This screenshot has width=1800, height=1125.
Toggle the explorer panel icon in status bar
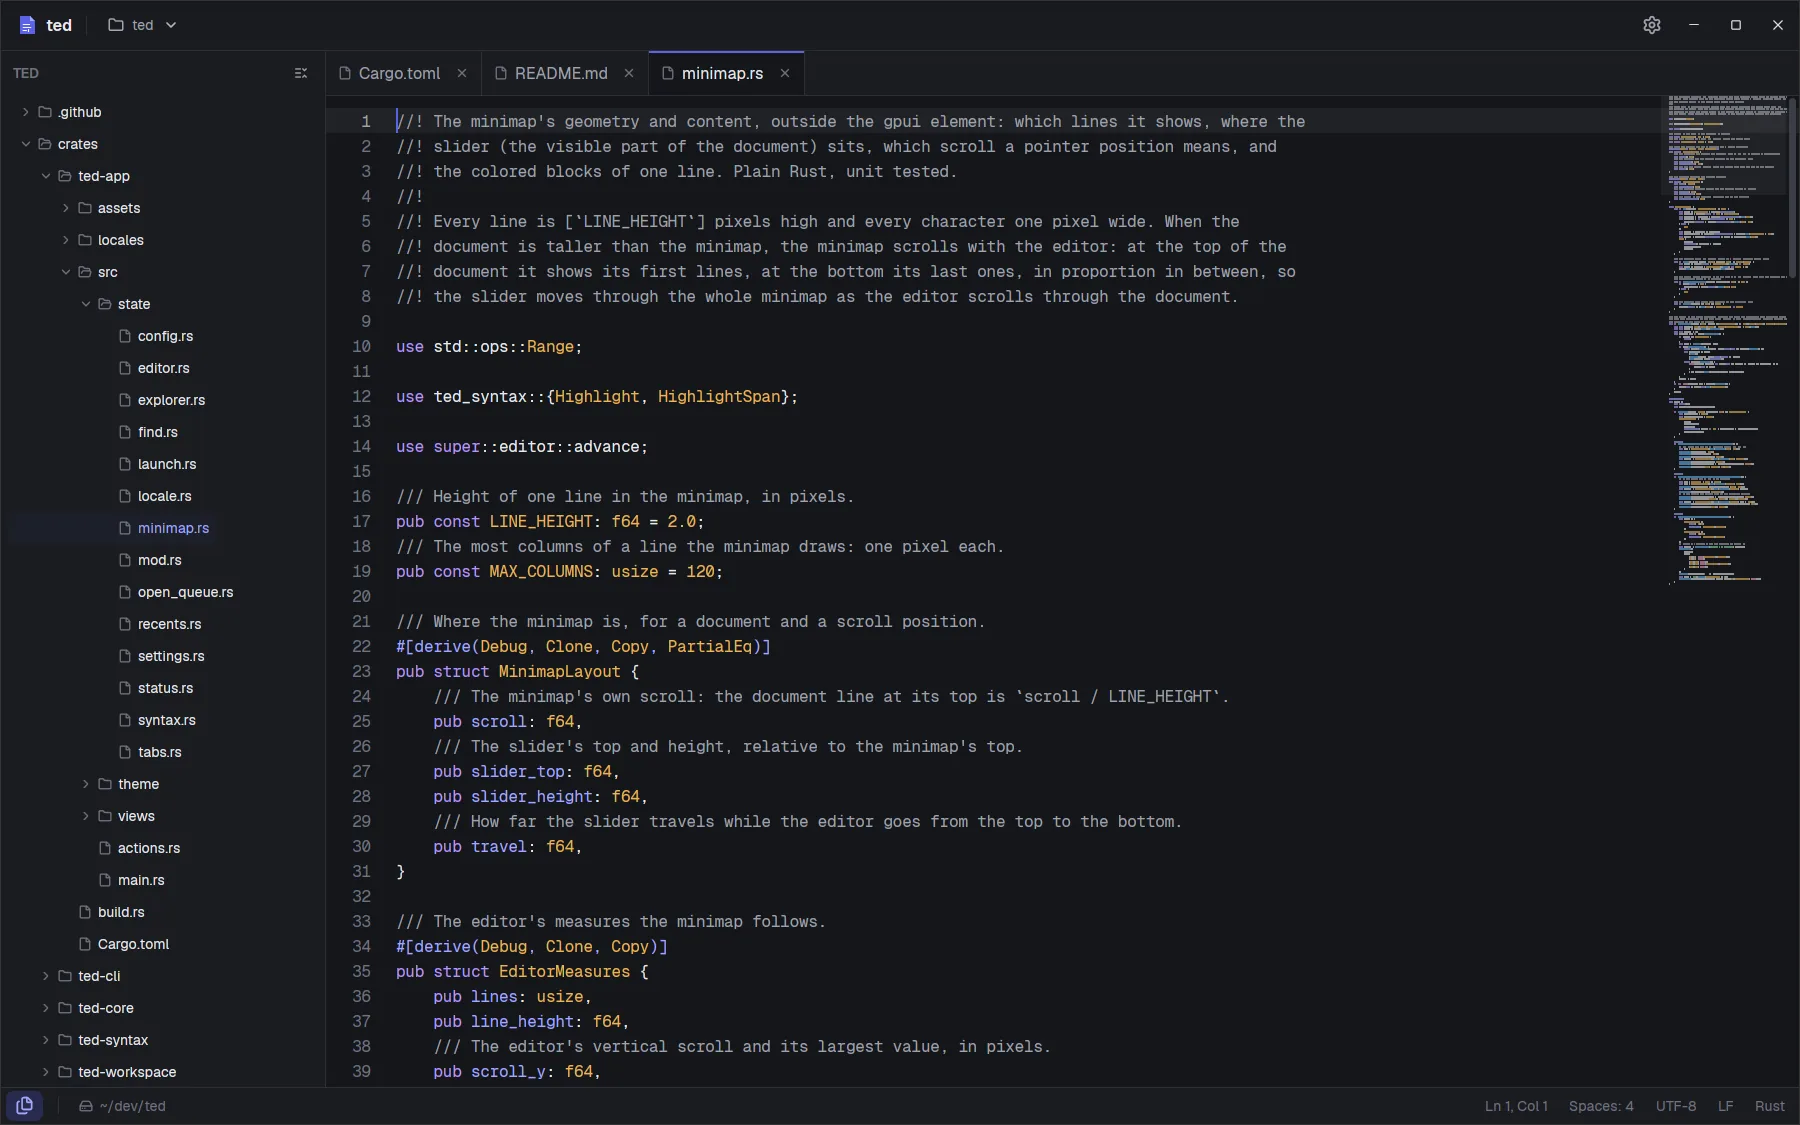point(25,1105)
